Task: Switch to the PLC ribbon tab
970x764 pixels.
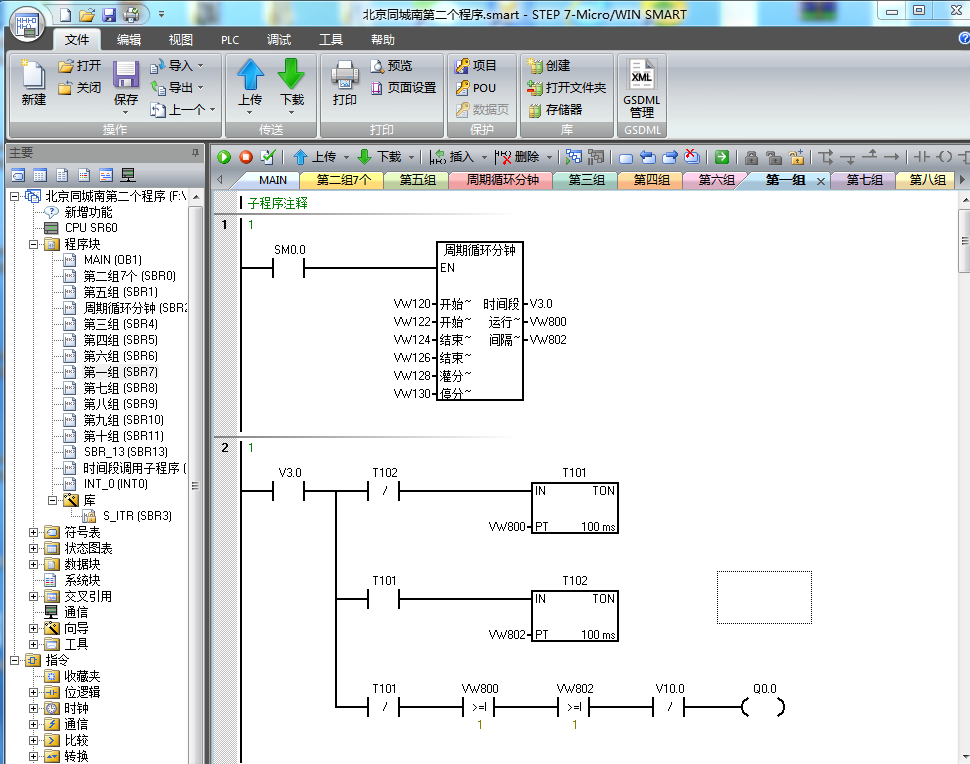Action: point(230,40)
